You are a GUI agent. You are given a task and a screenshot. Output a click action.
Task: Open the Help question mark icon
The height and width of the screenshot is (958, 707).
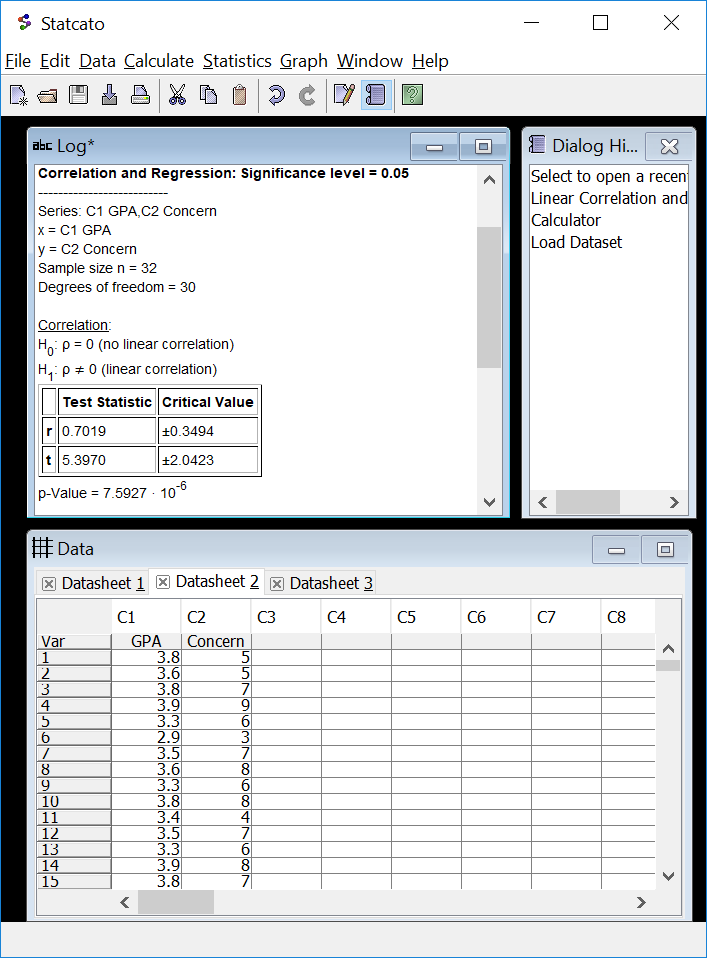click(x=412, y=95)
